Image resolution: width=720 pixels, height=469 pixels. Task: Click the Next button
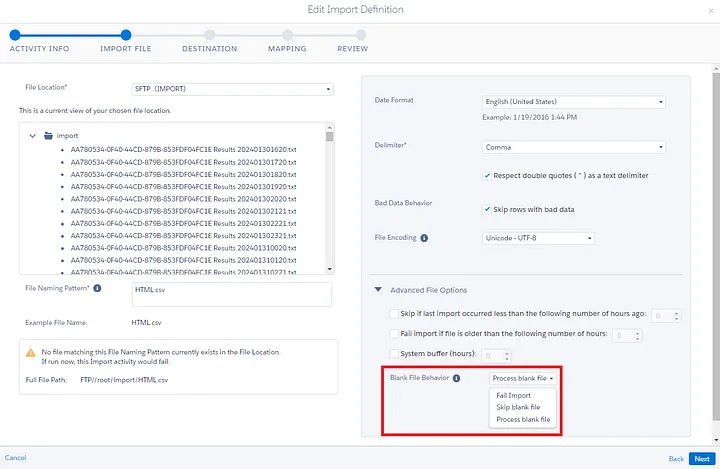[x=702, y=458]
